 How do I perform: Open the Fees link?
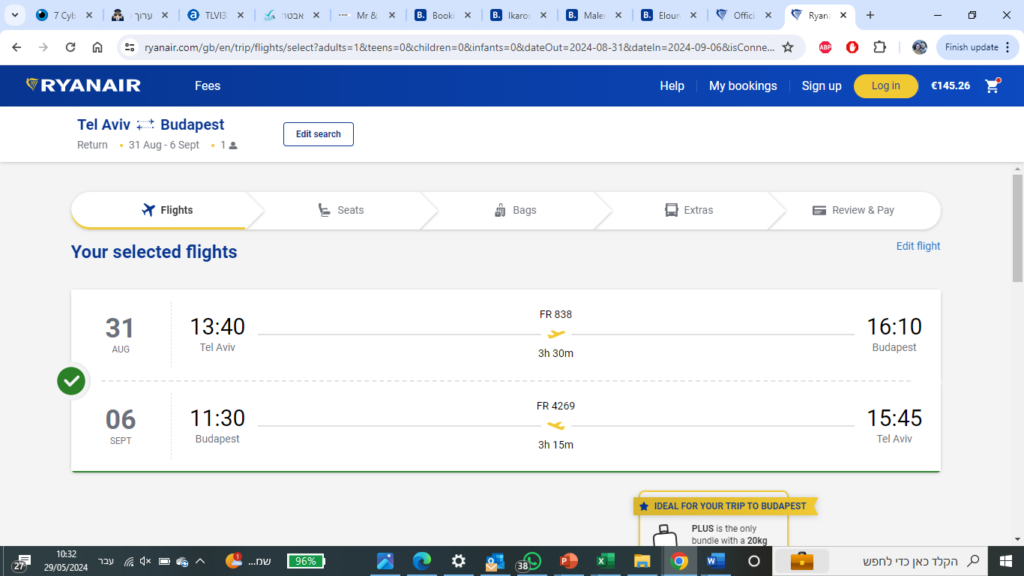tap(208, 86)
